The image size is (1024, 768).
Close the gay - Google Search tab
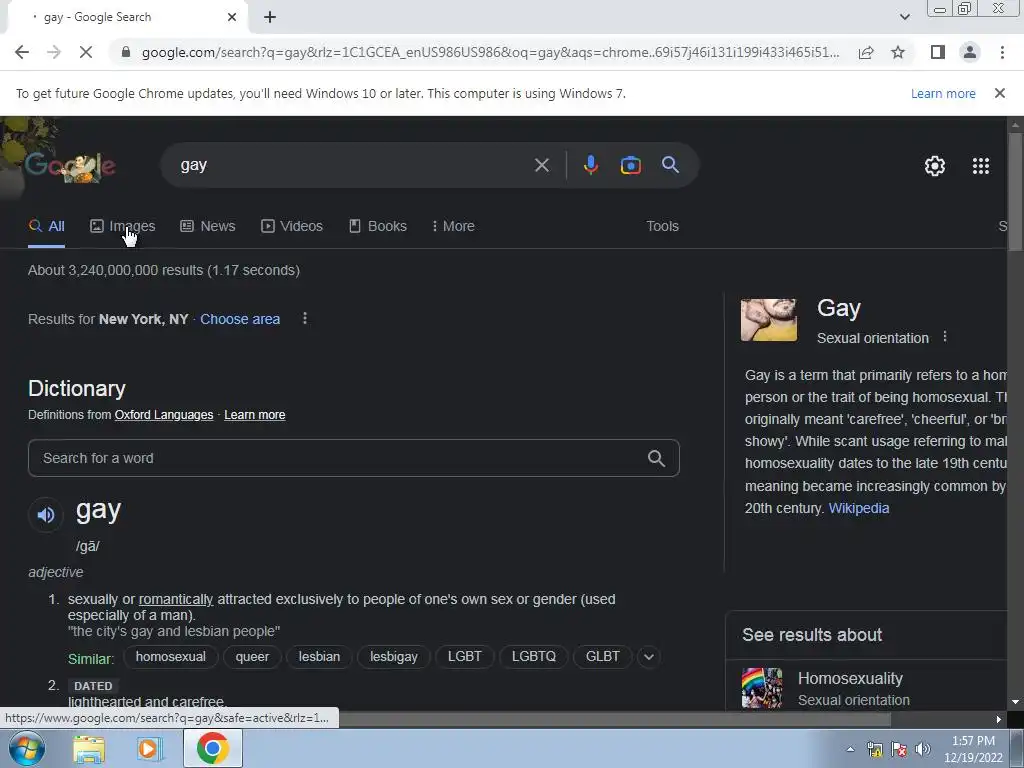232,17
